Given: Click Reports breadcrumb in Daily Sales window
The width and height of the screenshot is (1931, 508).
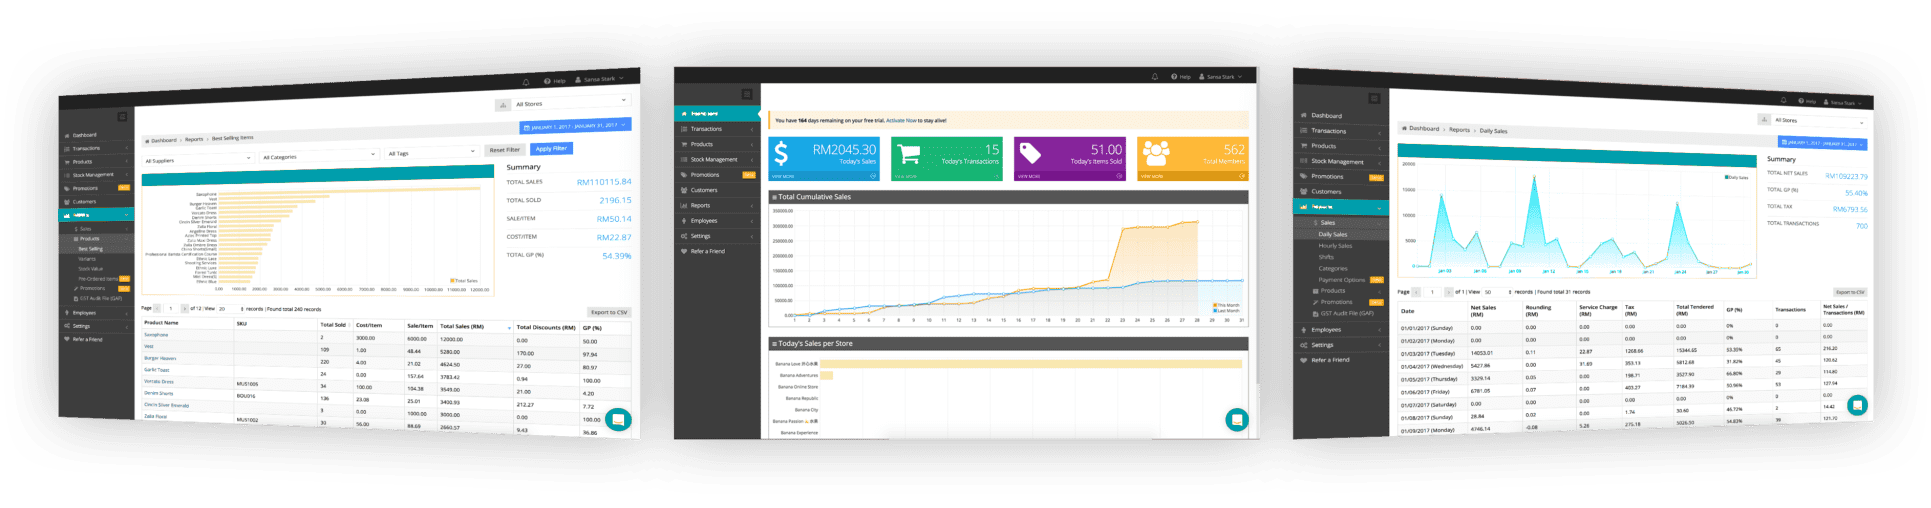Looking at the screenshot, I should [x=1460, y=129].
